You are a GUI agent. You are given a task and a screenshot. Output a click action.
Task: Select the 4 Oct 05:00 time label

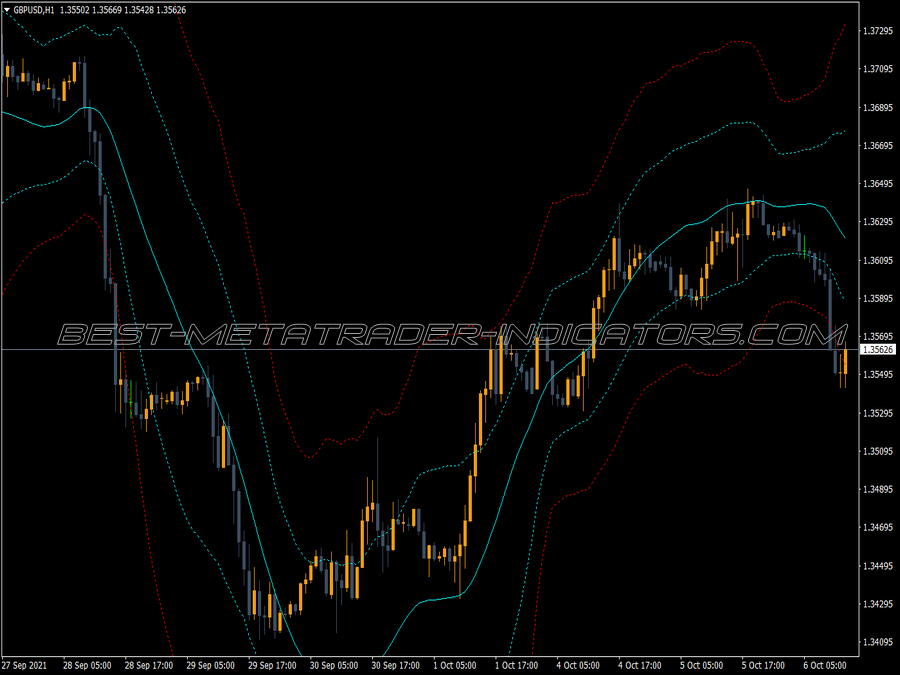click(578, 665)
